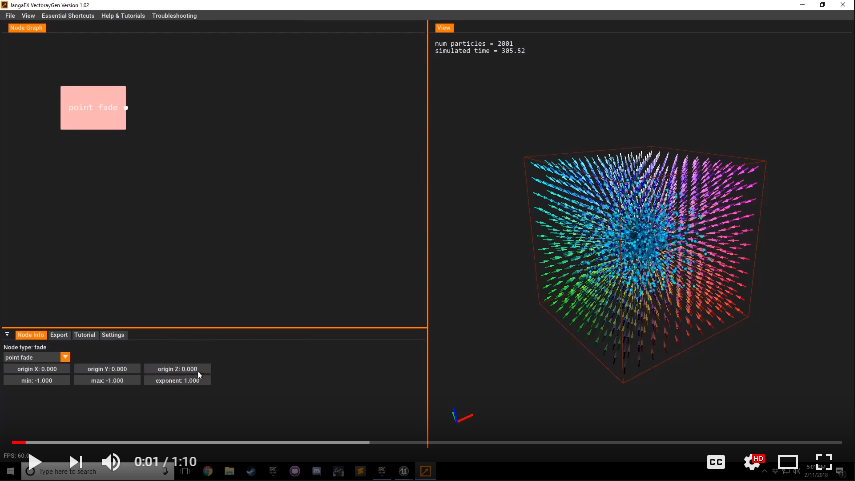Select the point fade node
Screen dimensions: 855x481
point(93,108)
